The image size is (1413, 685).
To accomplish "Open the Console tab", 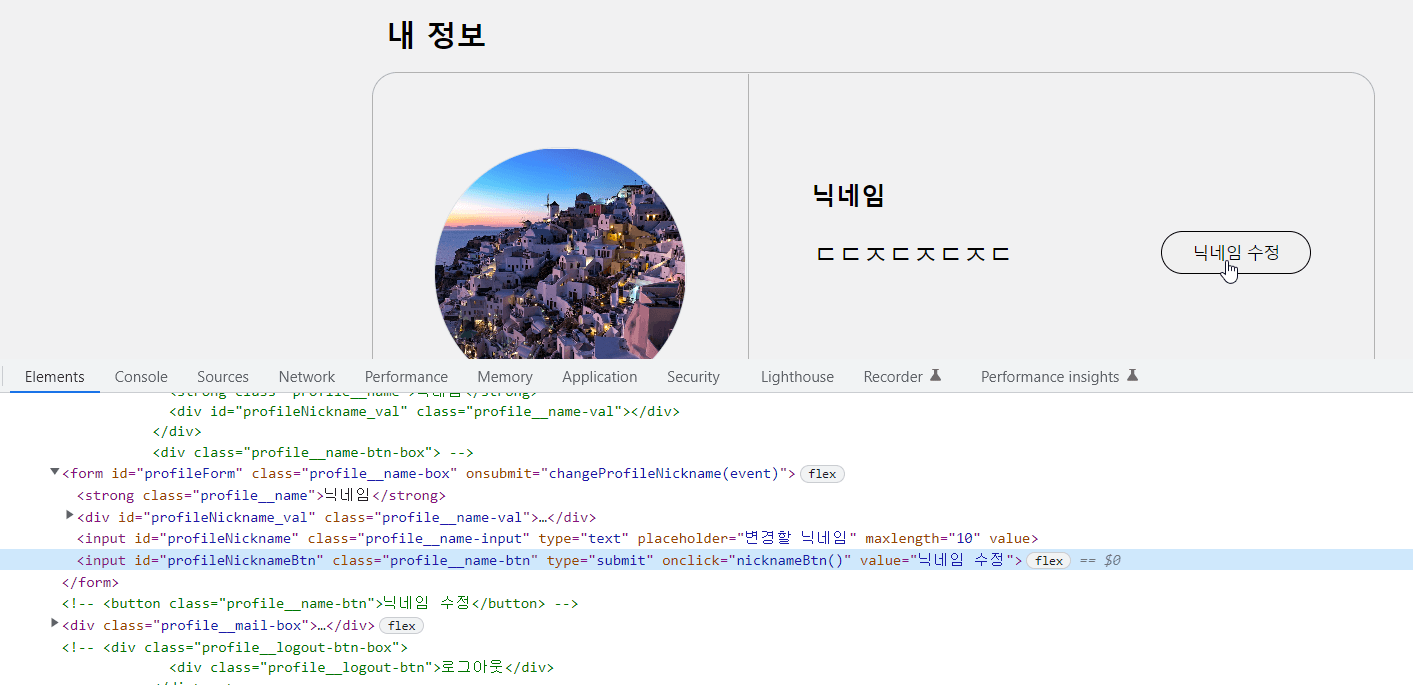I will coord(141,377).
